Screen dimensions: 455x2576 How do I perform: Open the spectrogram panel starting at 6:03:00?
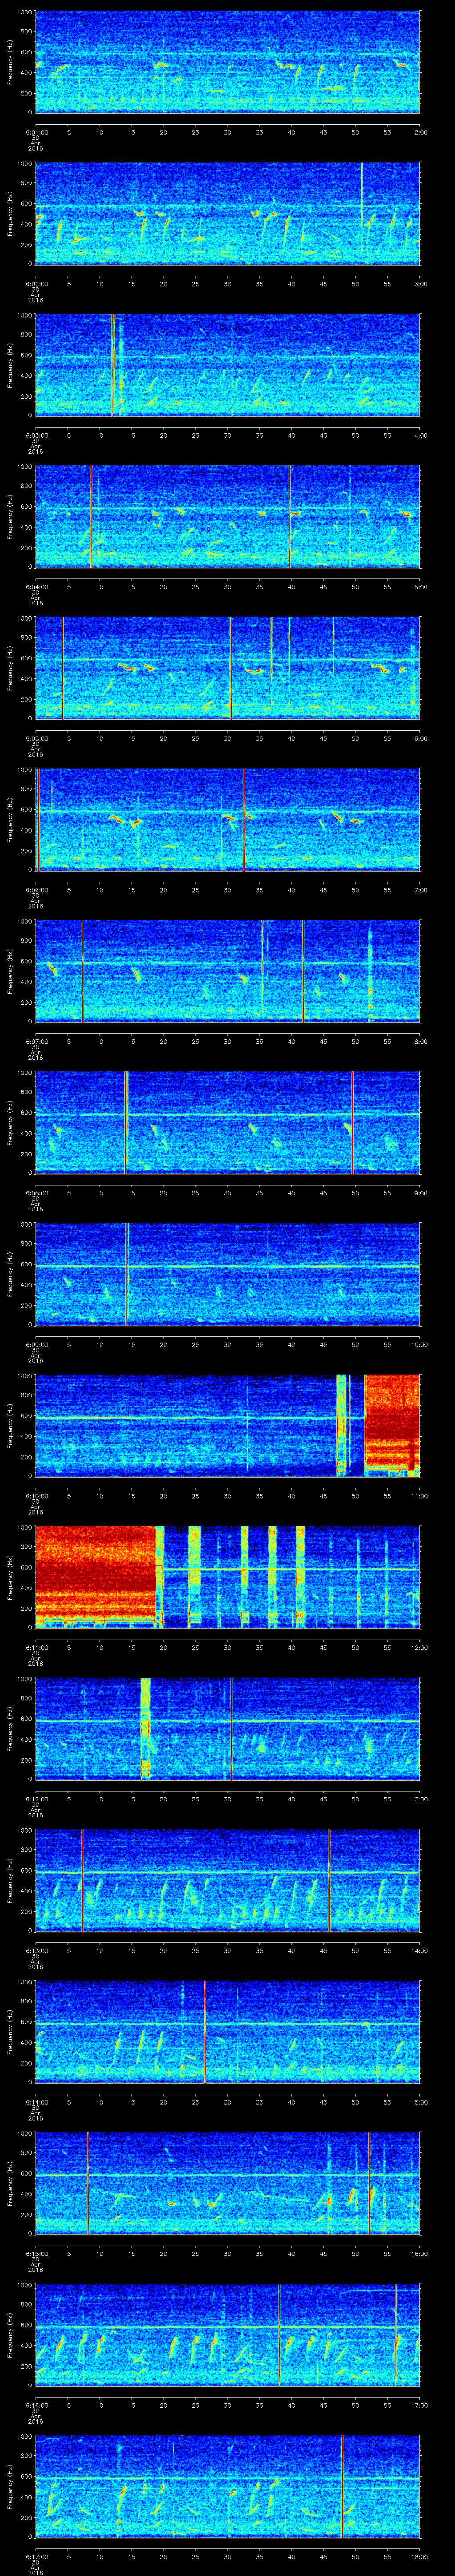point(227,365)
